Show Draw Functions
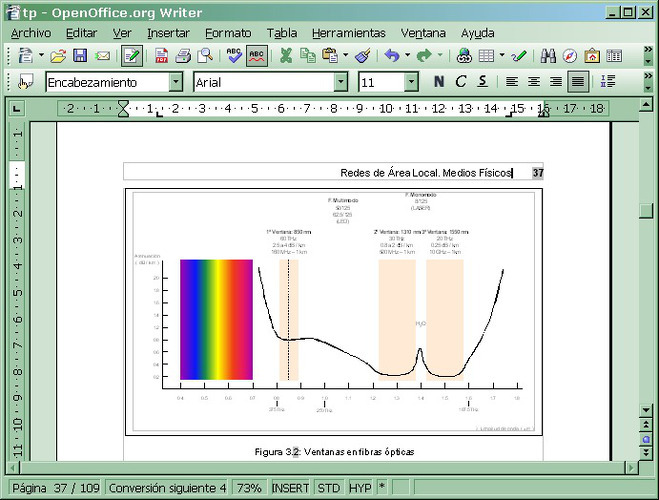This screenshot has height=500, width=659. pos(519,56)
